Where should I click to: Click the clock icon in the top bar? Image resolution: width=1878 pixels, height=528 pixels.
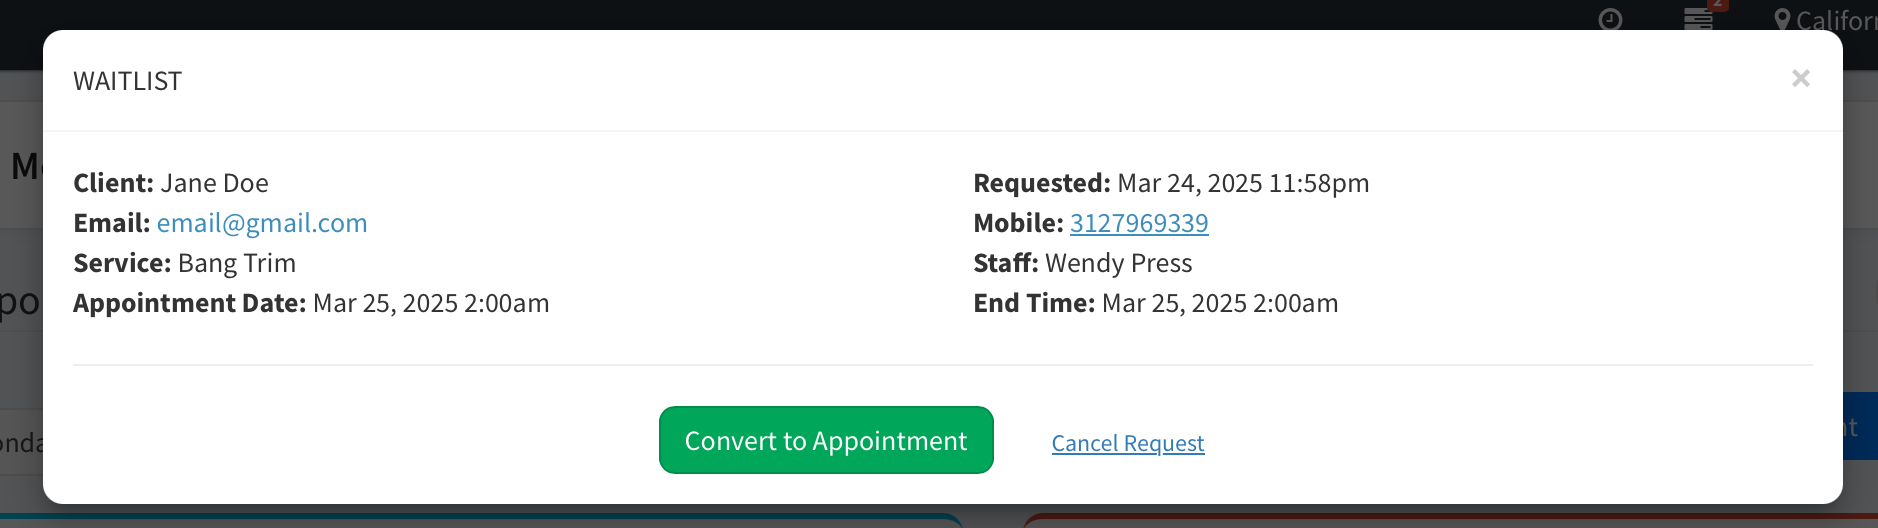[x=1610, y=19]
